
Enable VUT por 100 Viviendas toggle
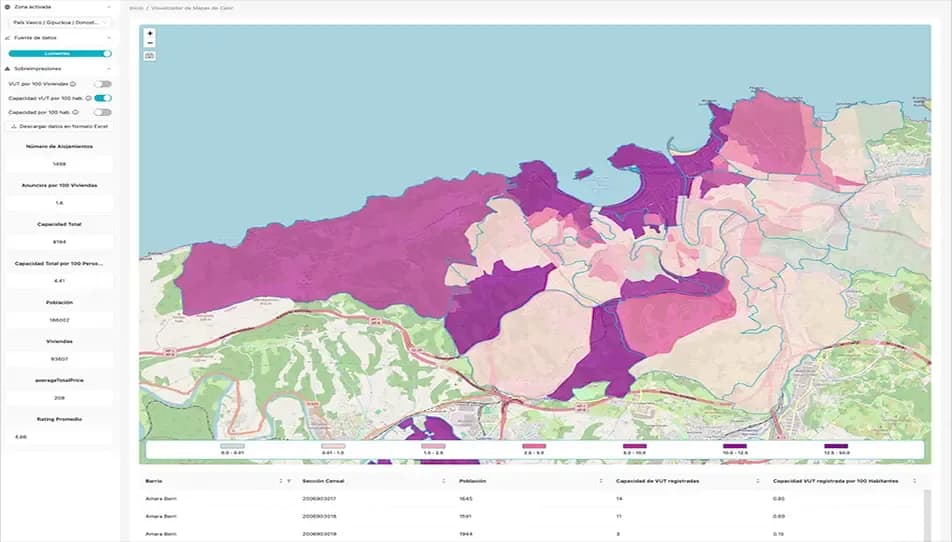click(x=103, y=84)
